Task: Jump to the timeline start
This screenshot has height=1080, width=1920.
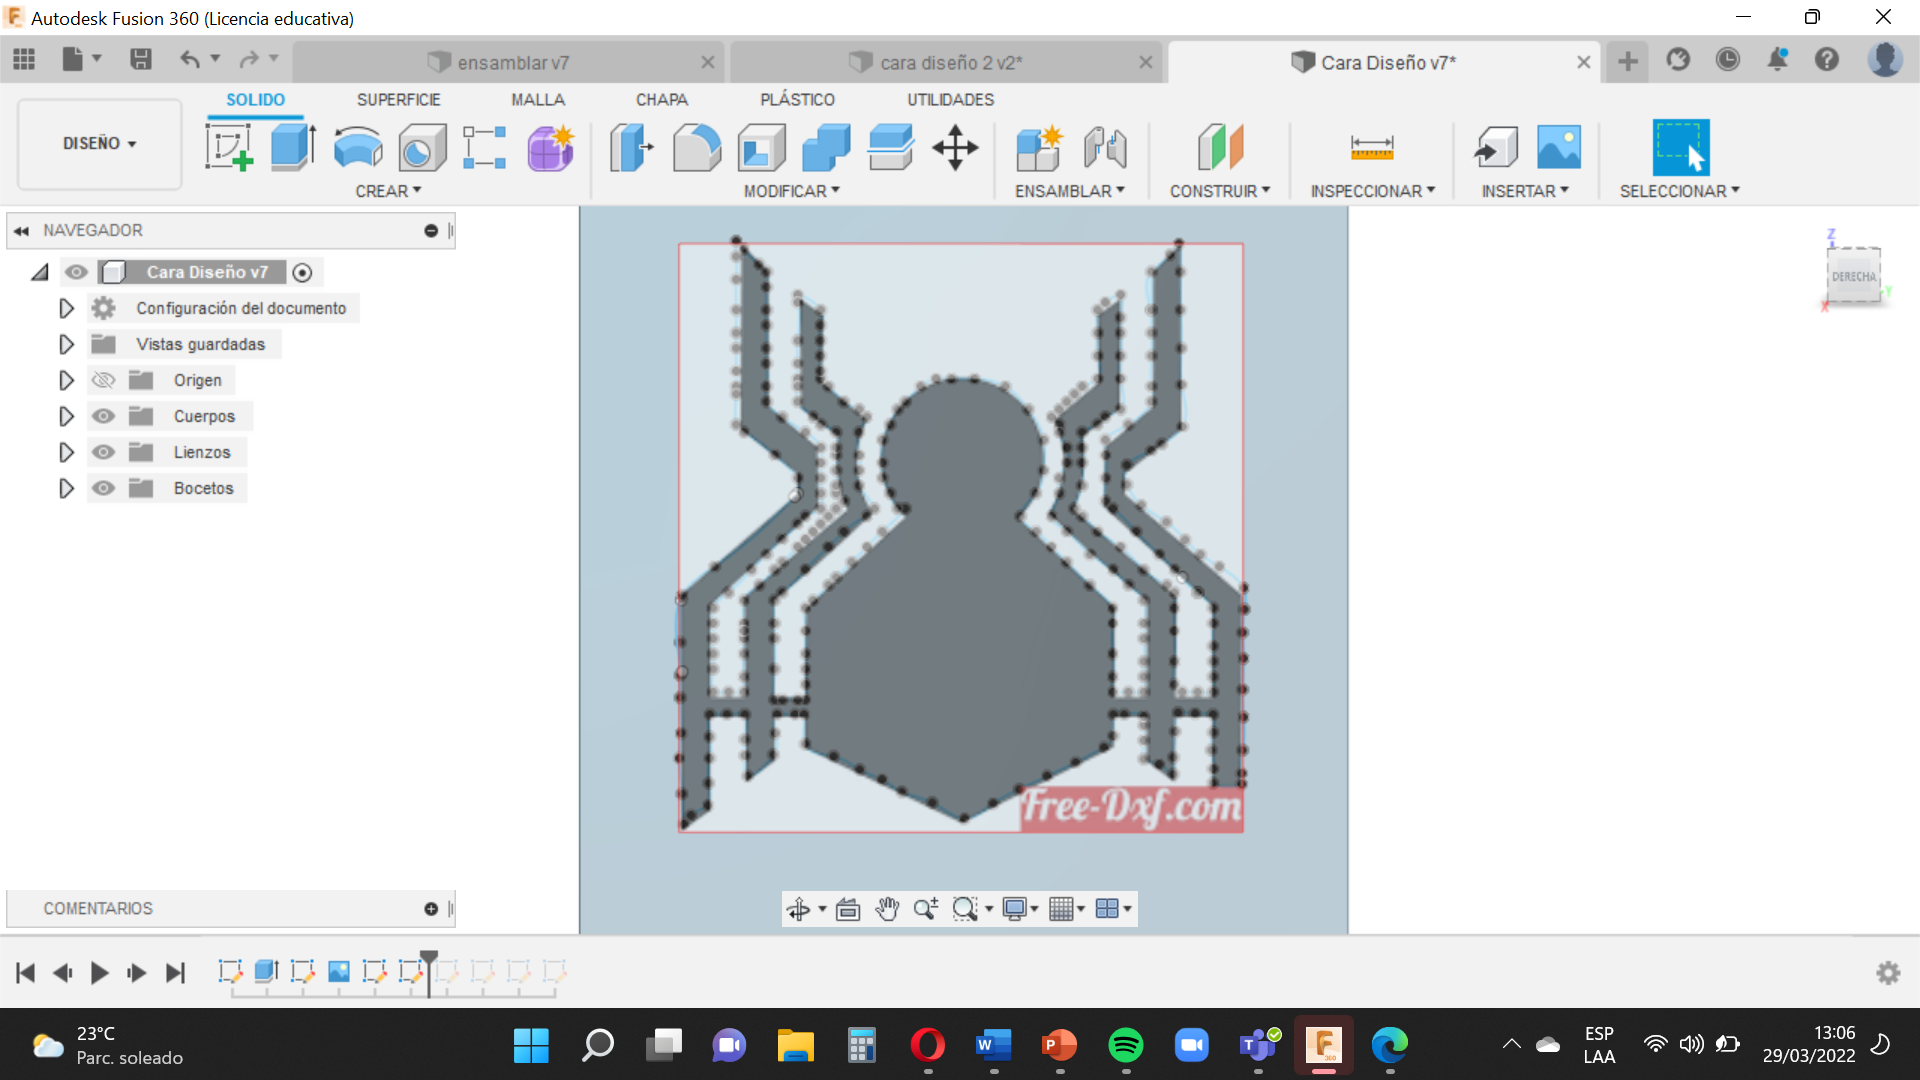Action: (x=26, y=973)
